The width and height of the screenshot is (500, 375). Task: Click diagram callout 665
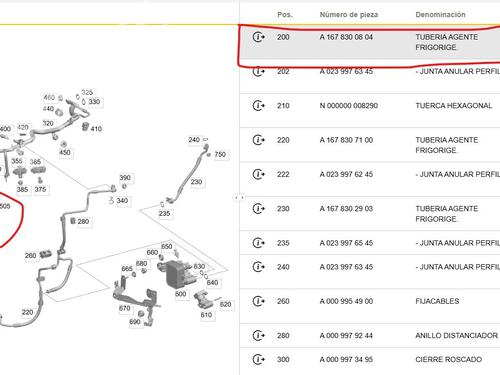coord(127,269)
